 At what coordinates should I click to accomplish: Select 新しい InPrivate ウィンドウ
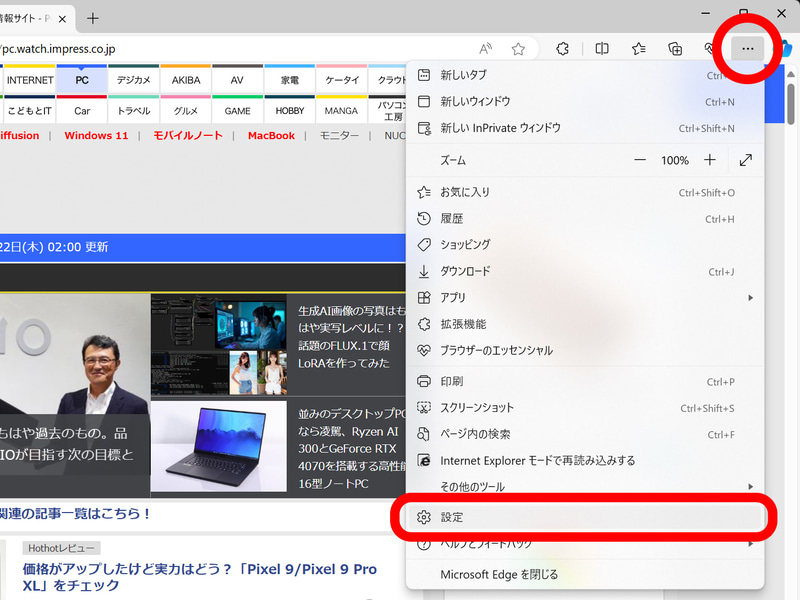coord(500,129)
